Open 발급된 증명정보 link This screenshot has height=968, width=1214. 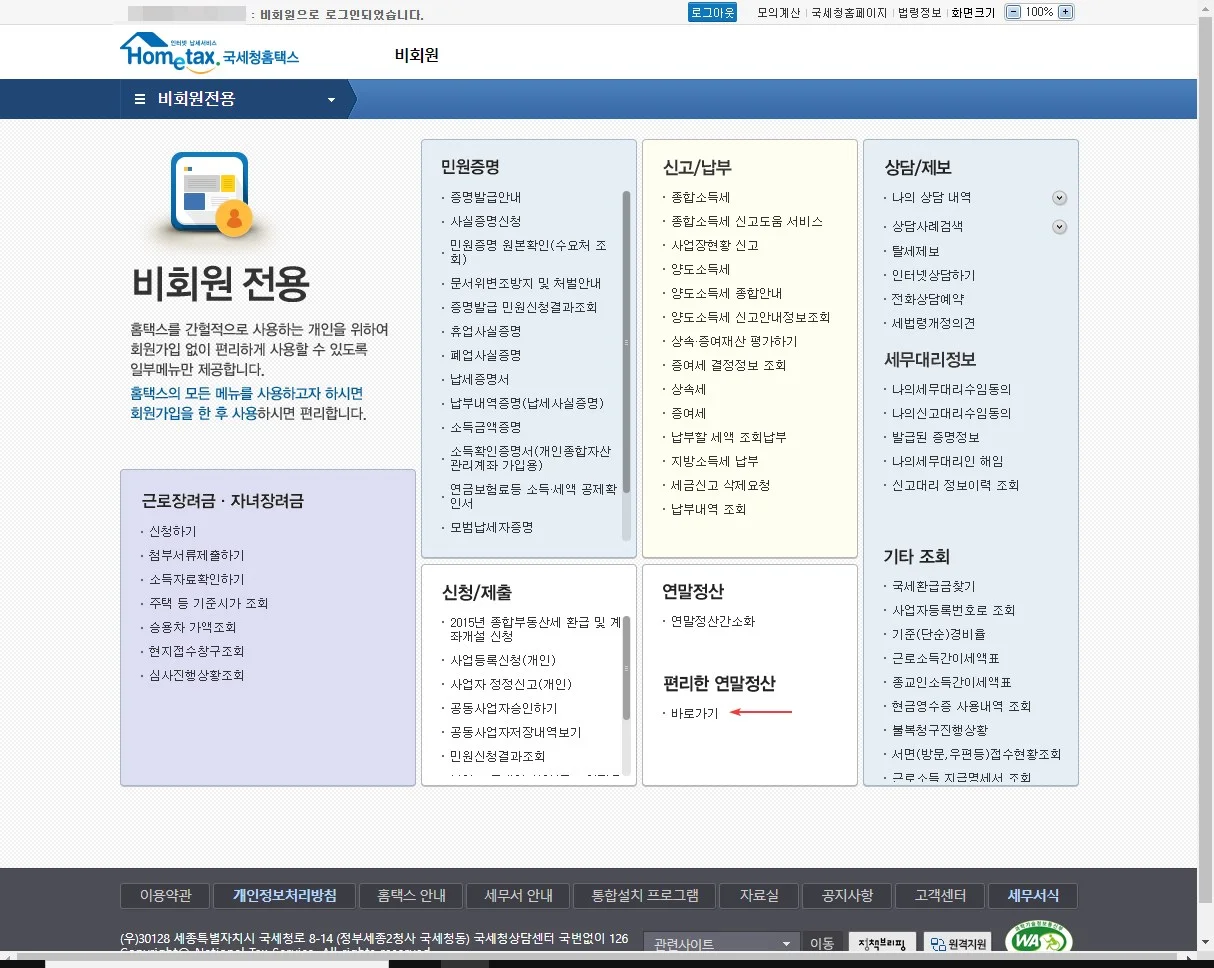click(935, 437)
